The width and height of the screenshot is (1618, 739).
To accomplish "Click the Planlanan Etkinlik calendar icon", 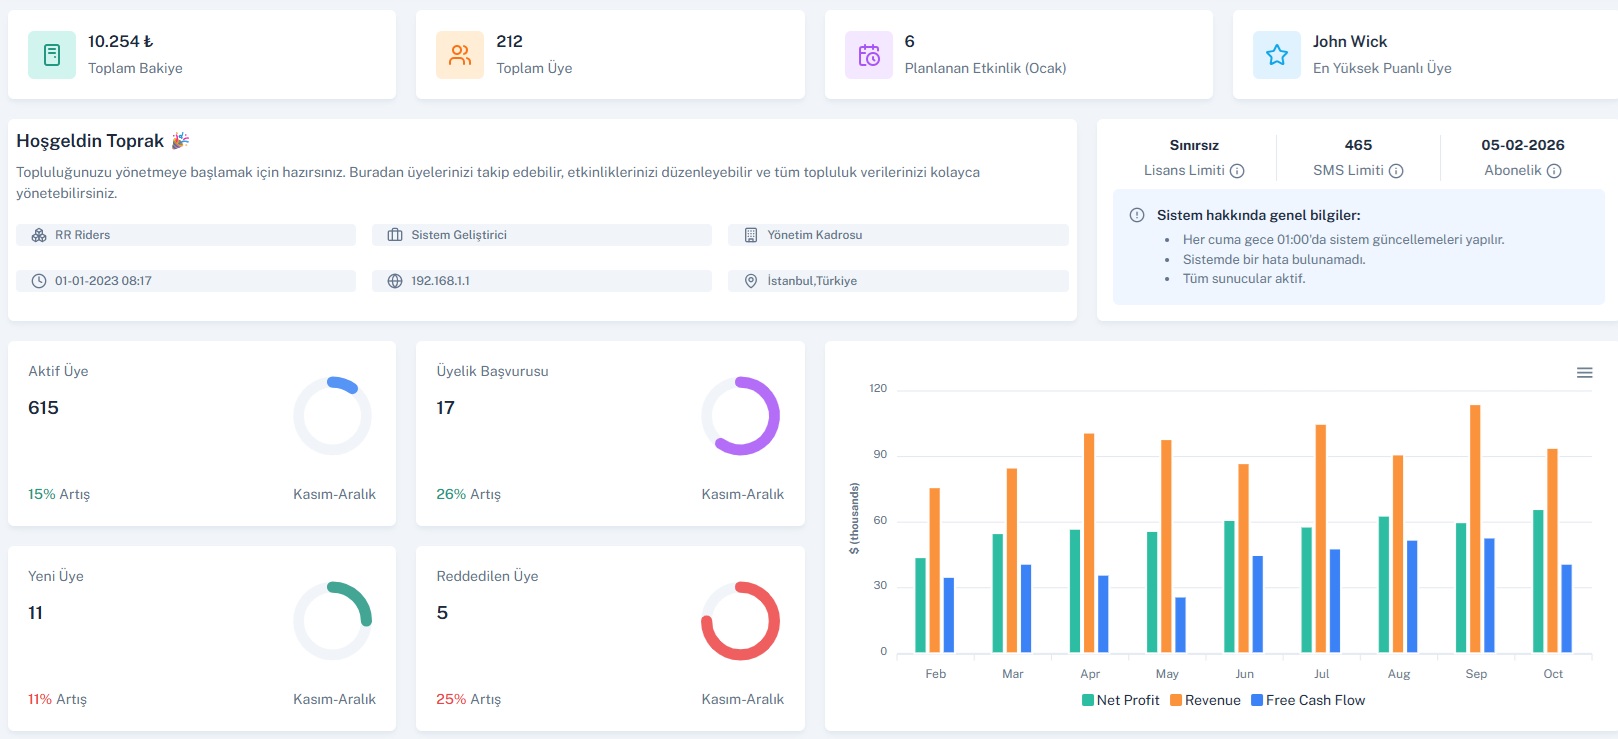I will [x=869, y=55].
